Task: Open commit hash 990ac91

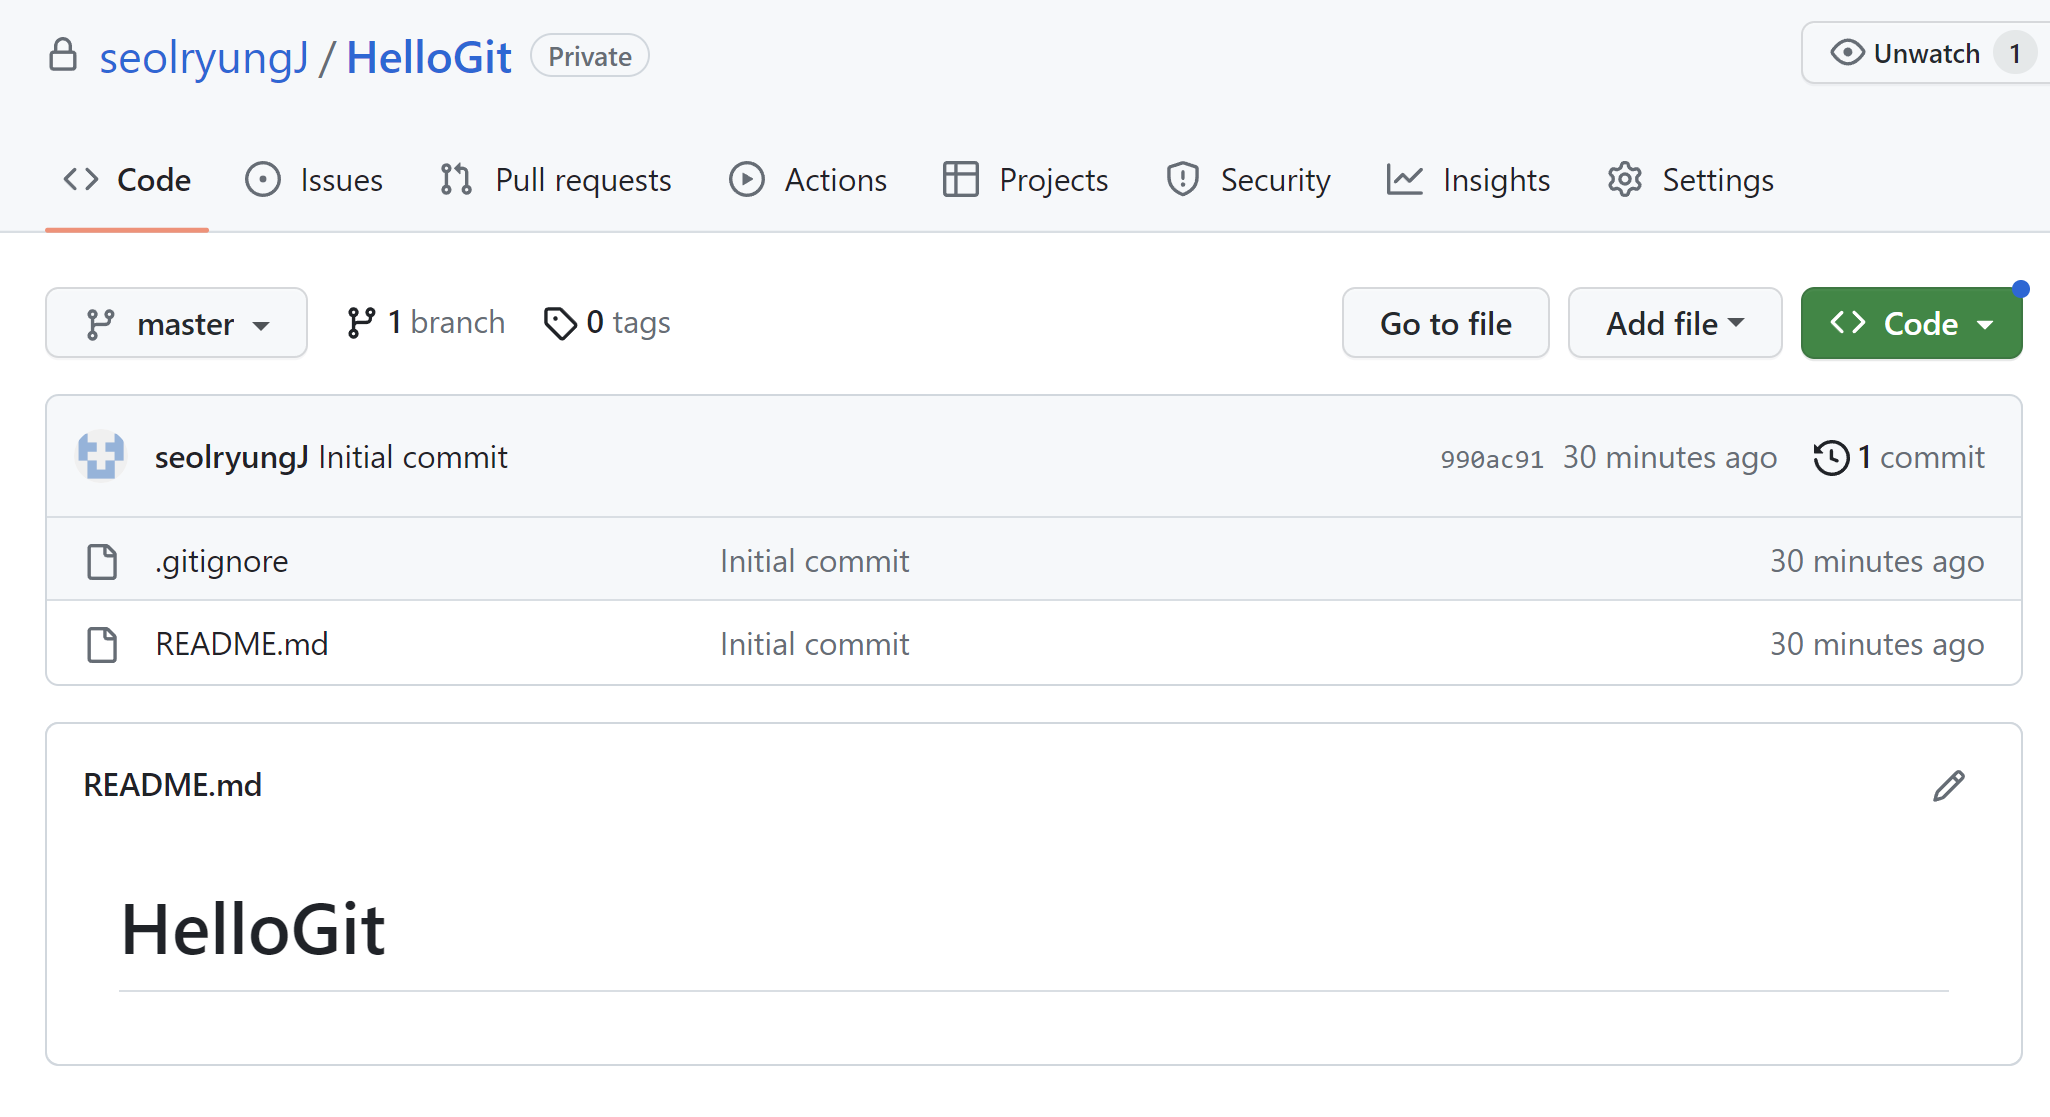Action: (1492, 459)
